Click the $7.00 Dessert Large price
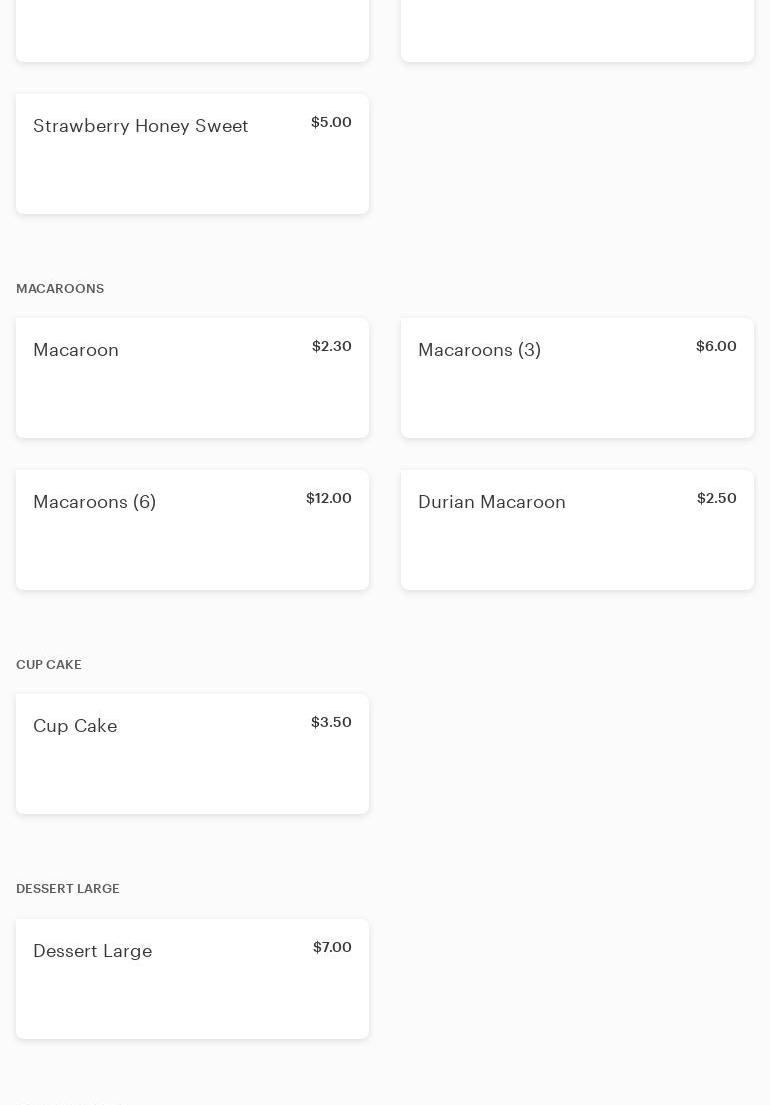 pos(332,948)
